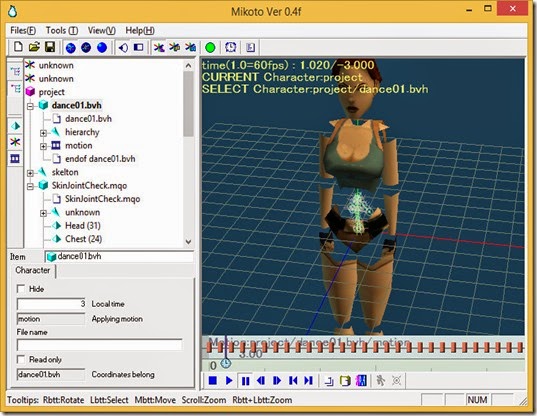537x416 pixels.
Task: Select the Chest (24) tree item
Action: 84,239
